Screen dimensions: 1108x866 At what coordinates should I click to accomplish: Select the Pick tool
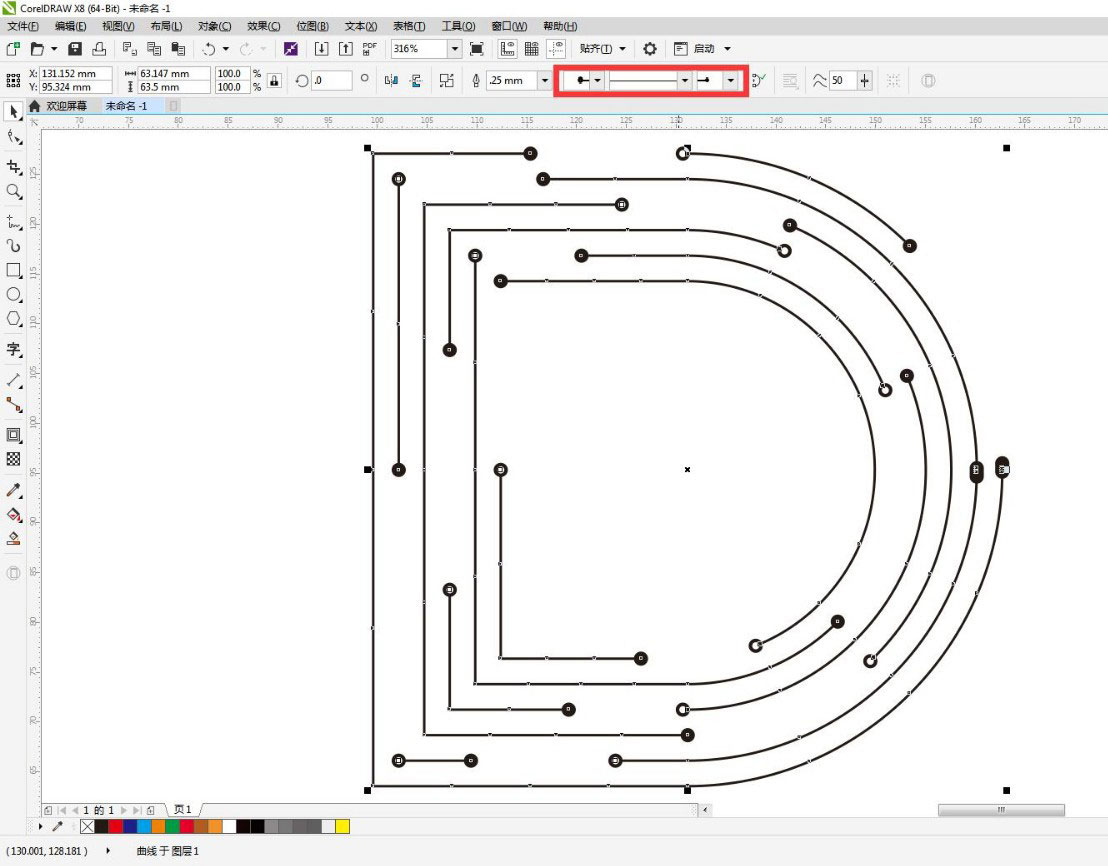(x=14, y=112)
